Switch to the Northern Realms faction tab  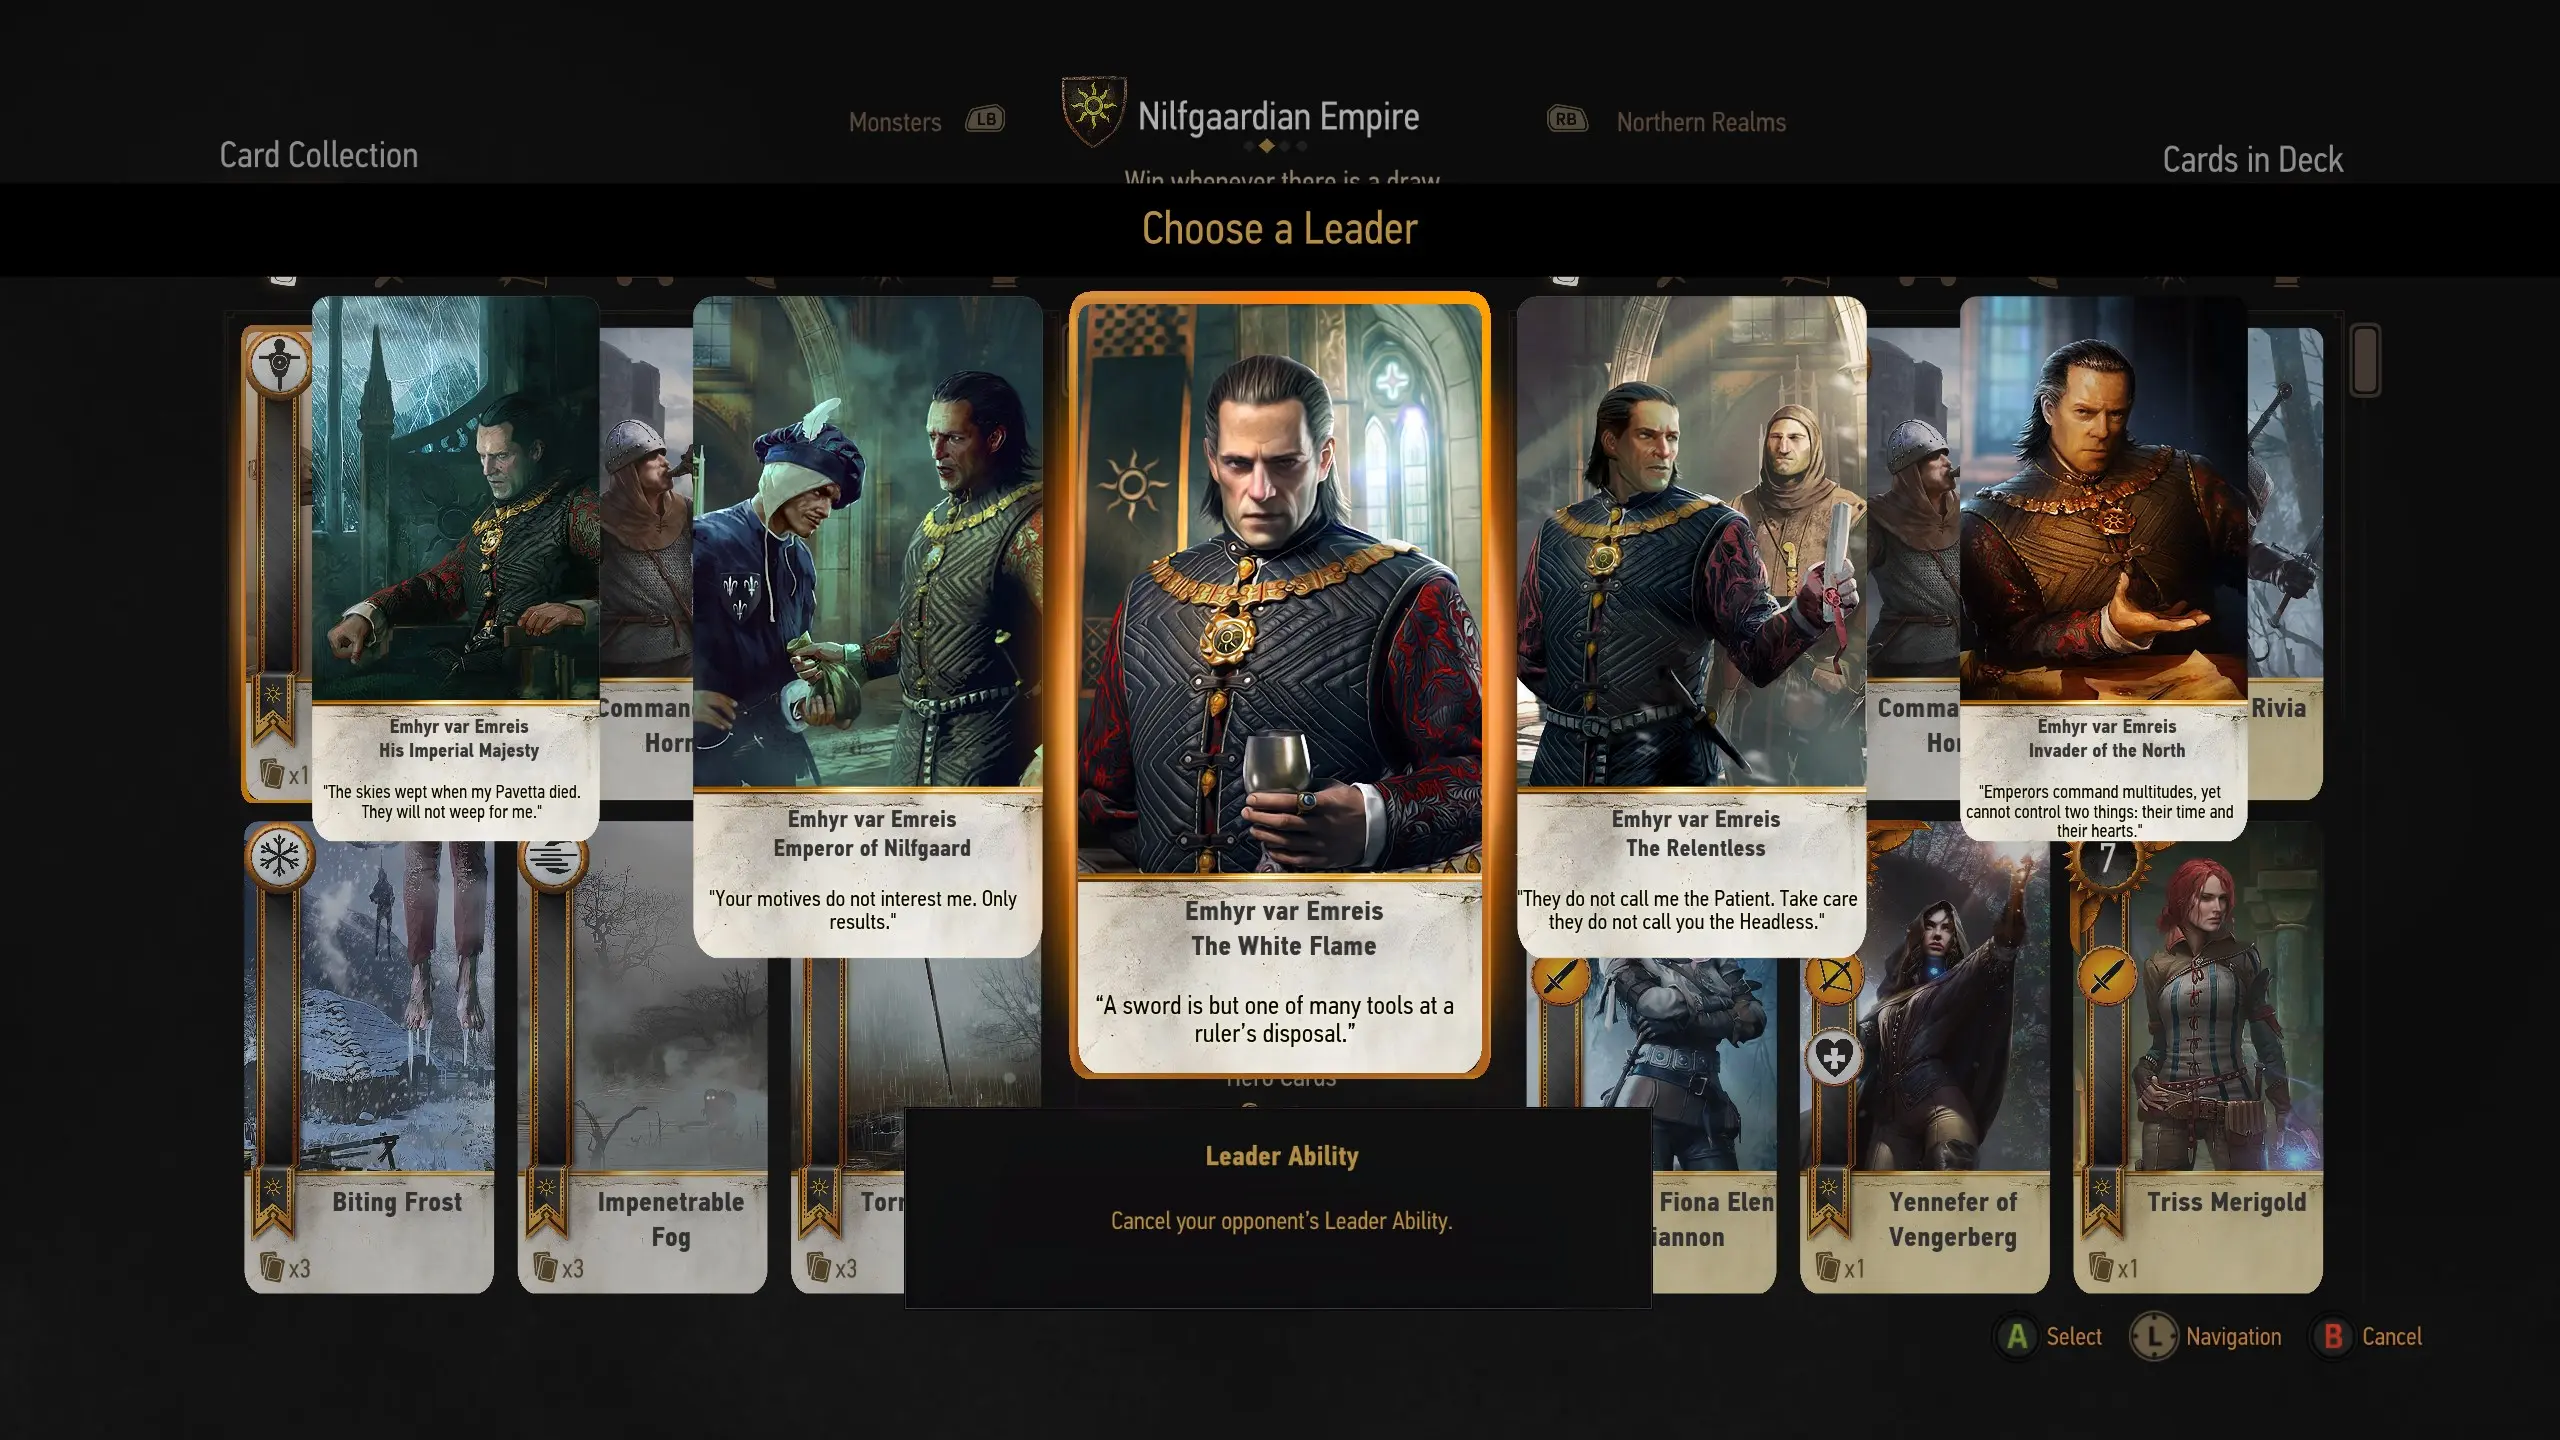pyautogui.click(x=1701, y=122)
